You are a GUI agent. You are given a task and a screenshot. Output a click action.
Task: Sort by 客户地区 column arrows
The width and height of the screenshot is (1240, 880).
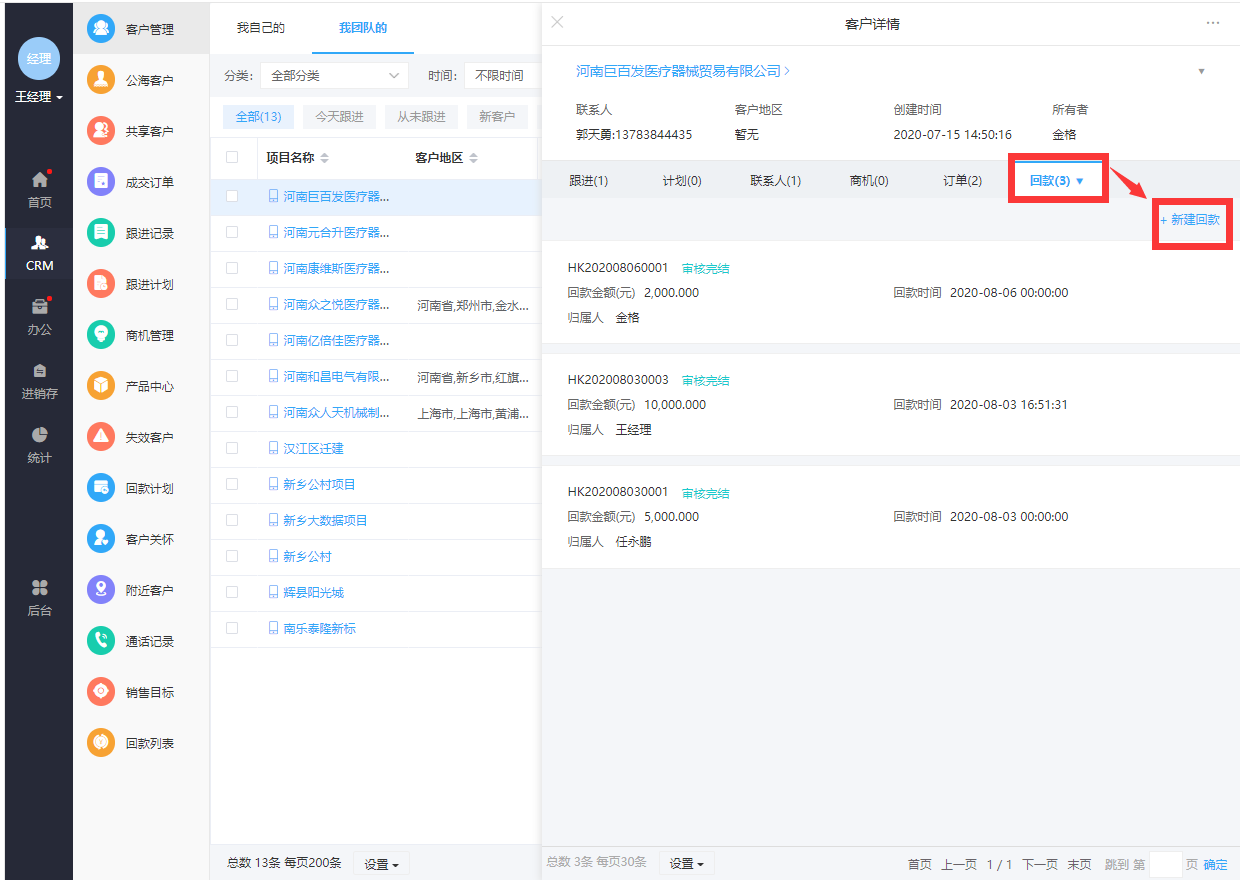point(474,158)
